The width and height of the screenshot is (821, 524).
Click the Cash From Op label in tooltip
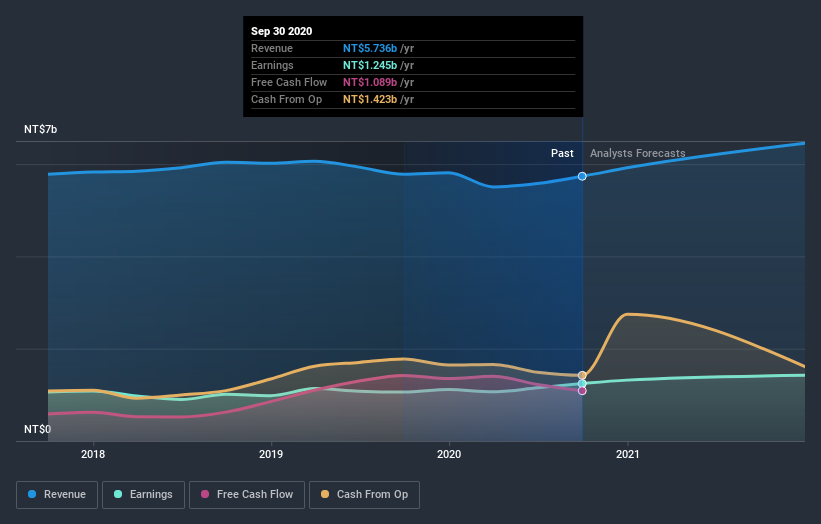286,99
